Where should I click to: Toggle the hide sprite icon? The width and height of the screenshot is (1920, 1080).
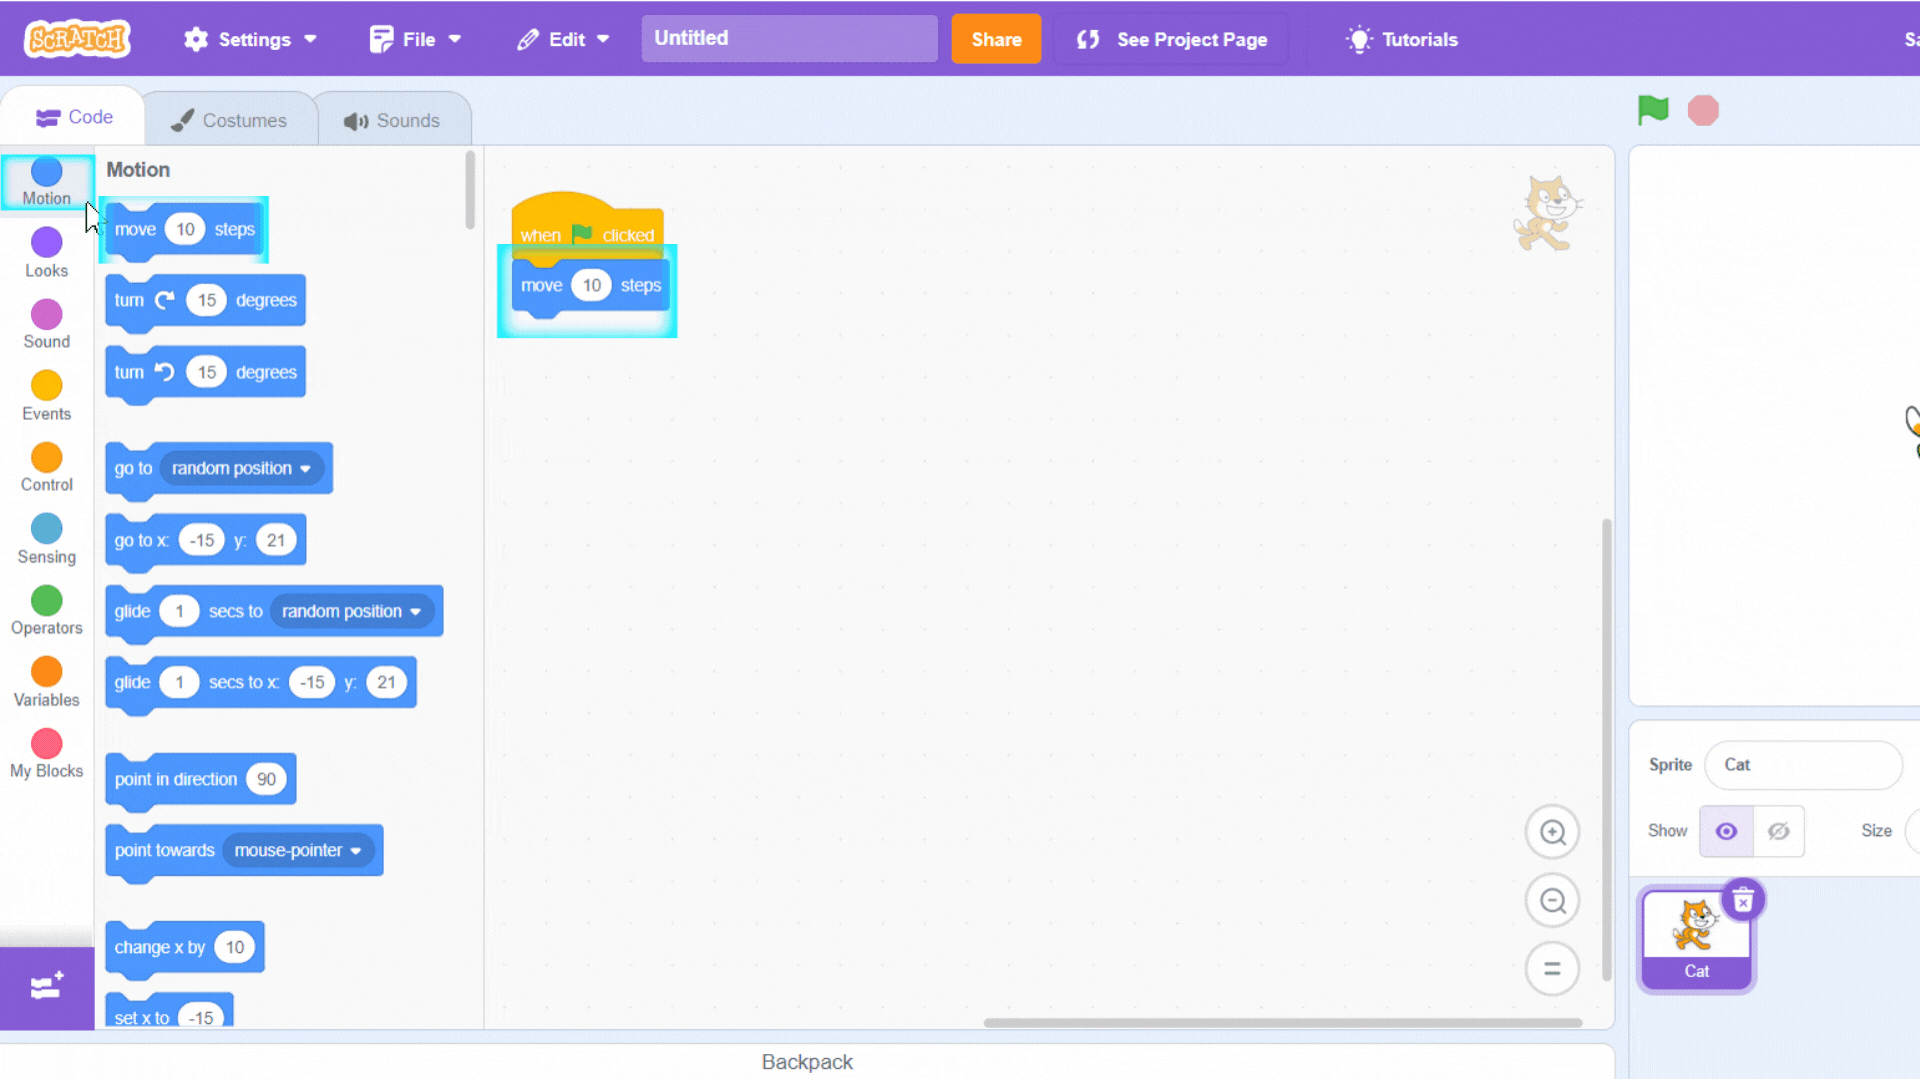[1778, 831]
